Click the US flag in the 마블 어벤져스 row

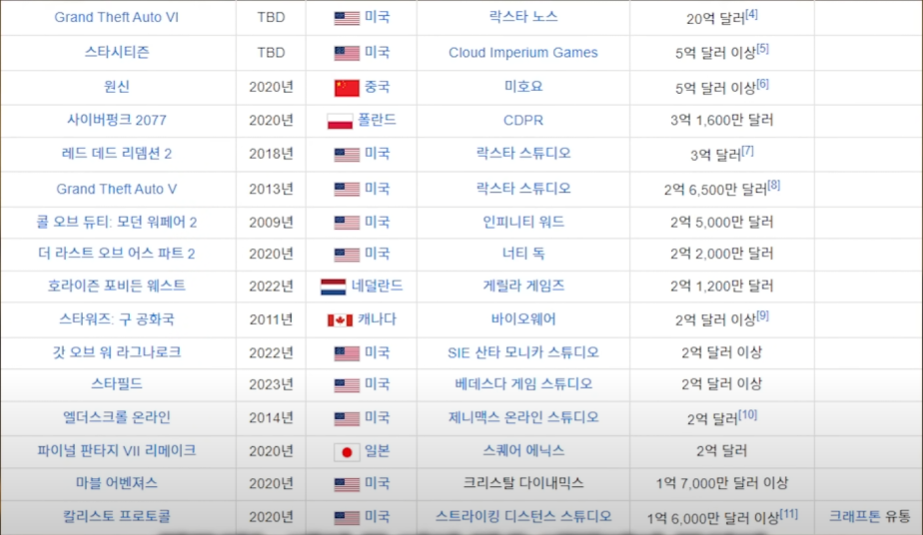pos(347,484)
